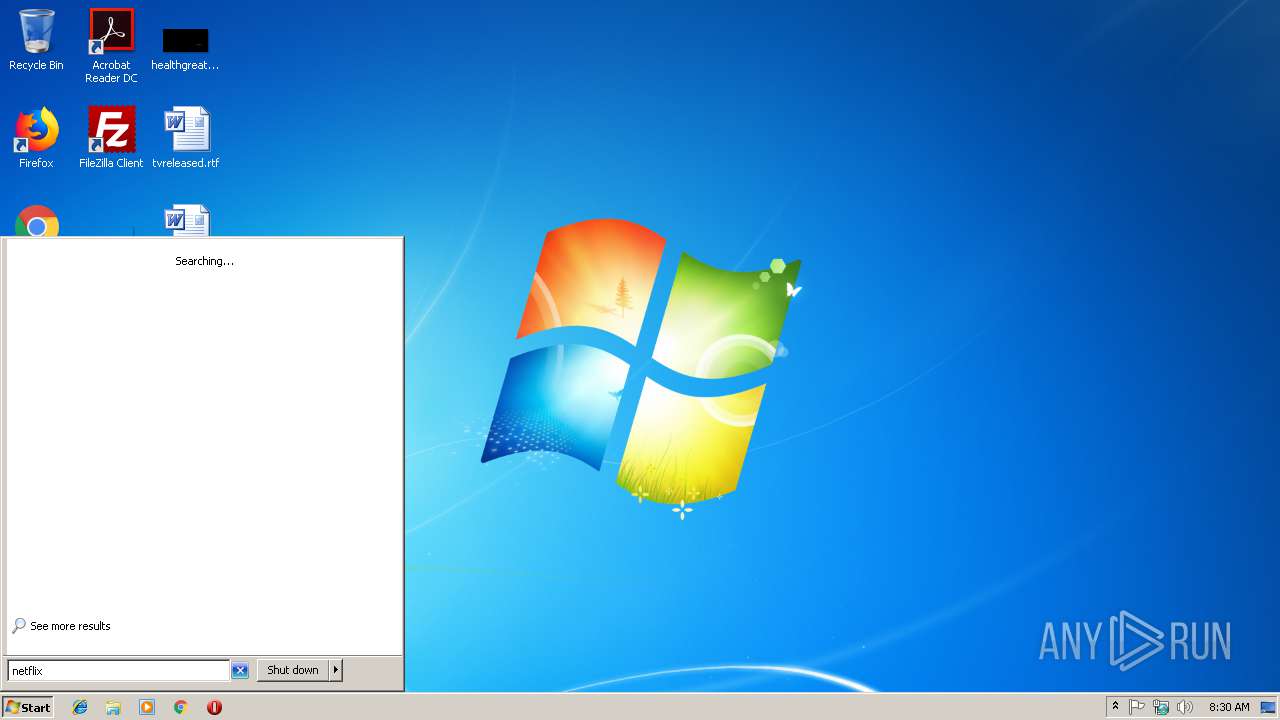Click Show desktop button at taskbar end
The height and width of the screenshot is (720, 1280).
pyautogui.click(x=1268, y=707)
